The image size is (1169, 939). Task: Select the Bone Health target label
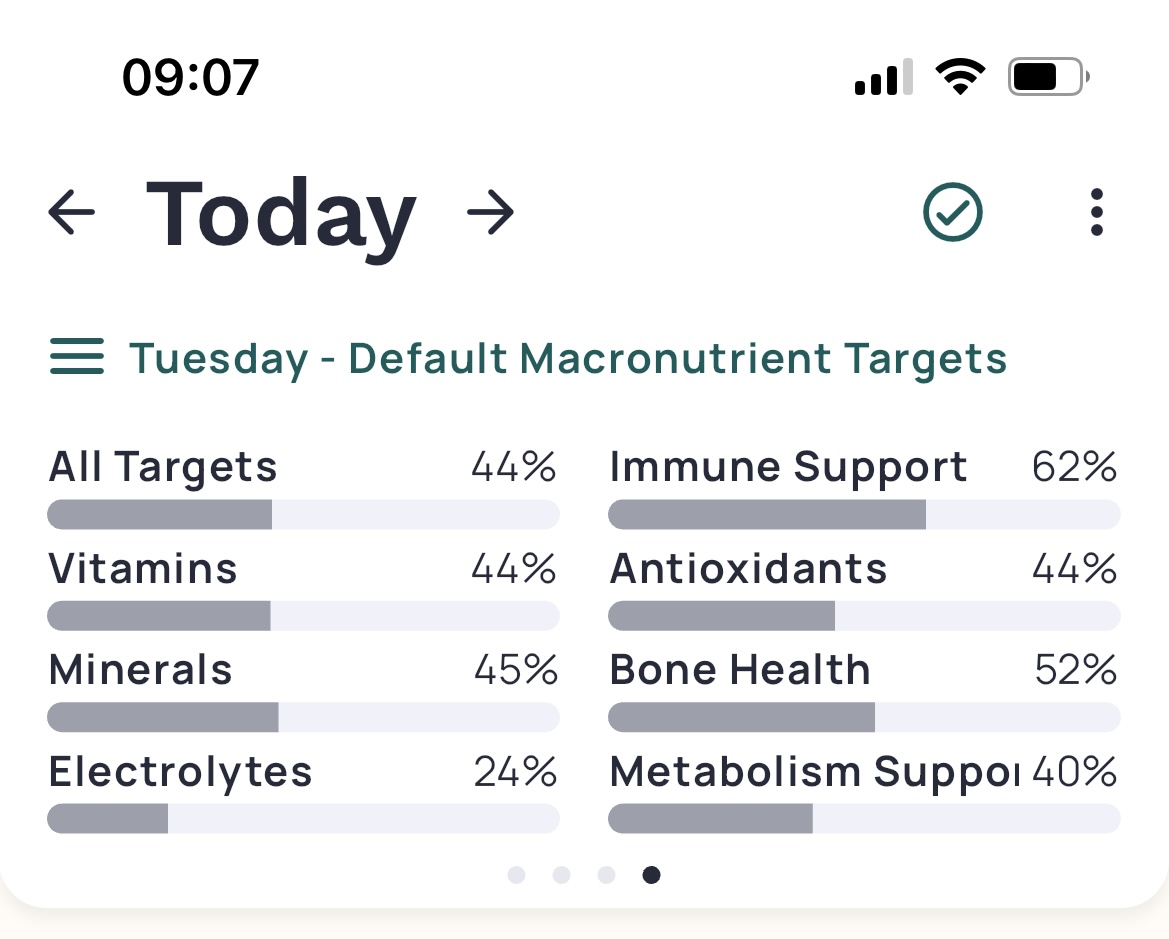740,670
